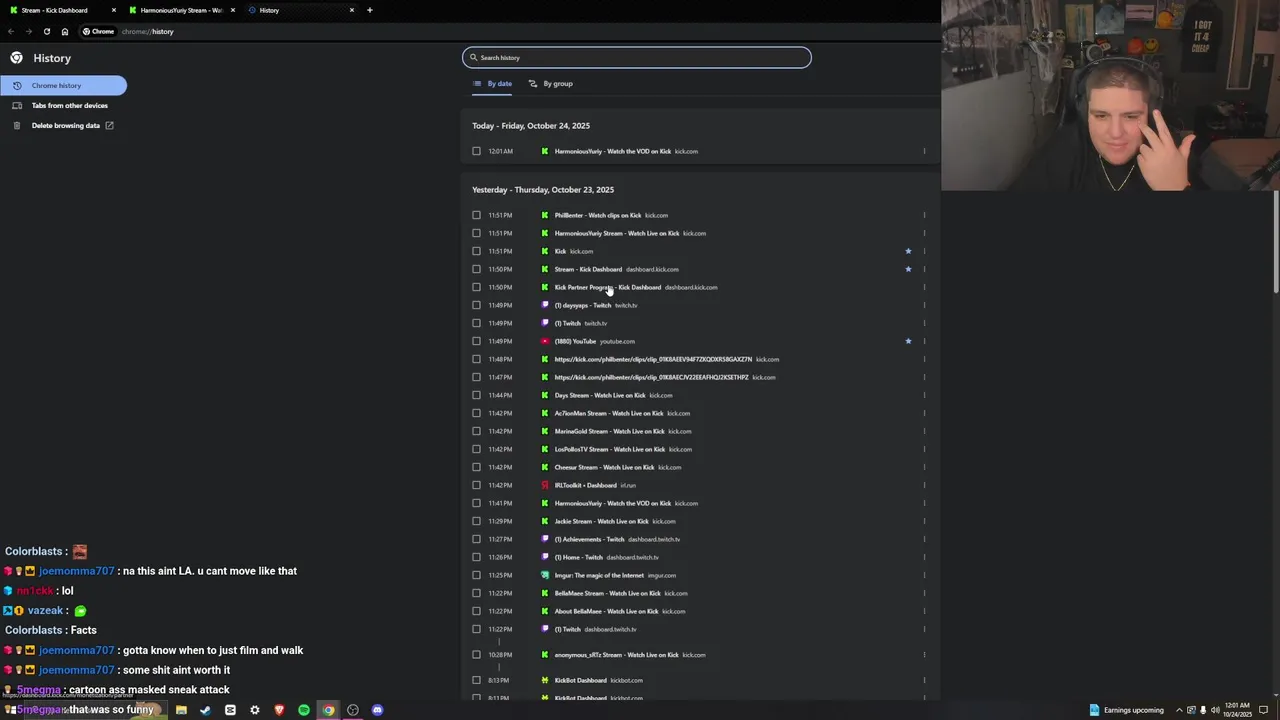Screen dimensions: 1280x720
Task: Open the BellaMaee Stream history entry
Action: coord(607,593)
